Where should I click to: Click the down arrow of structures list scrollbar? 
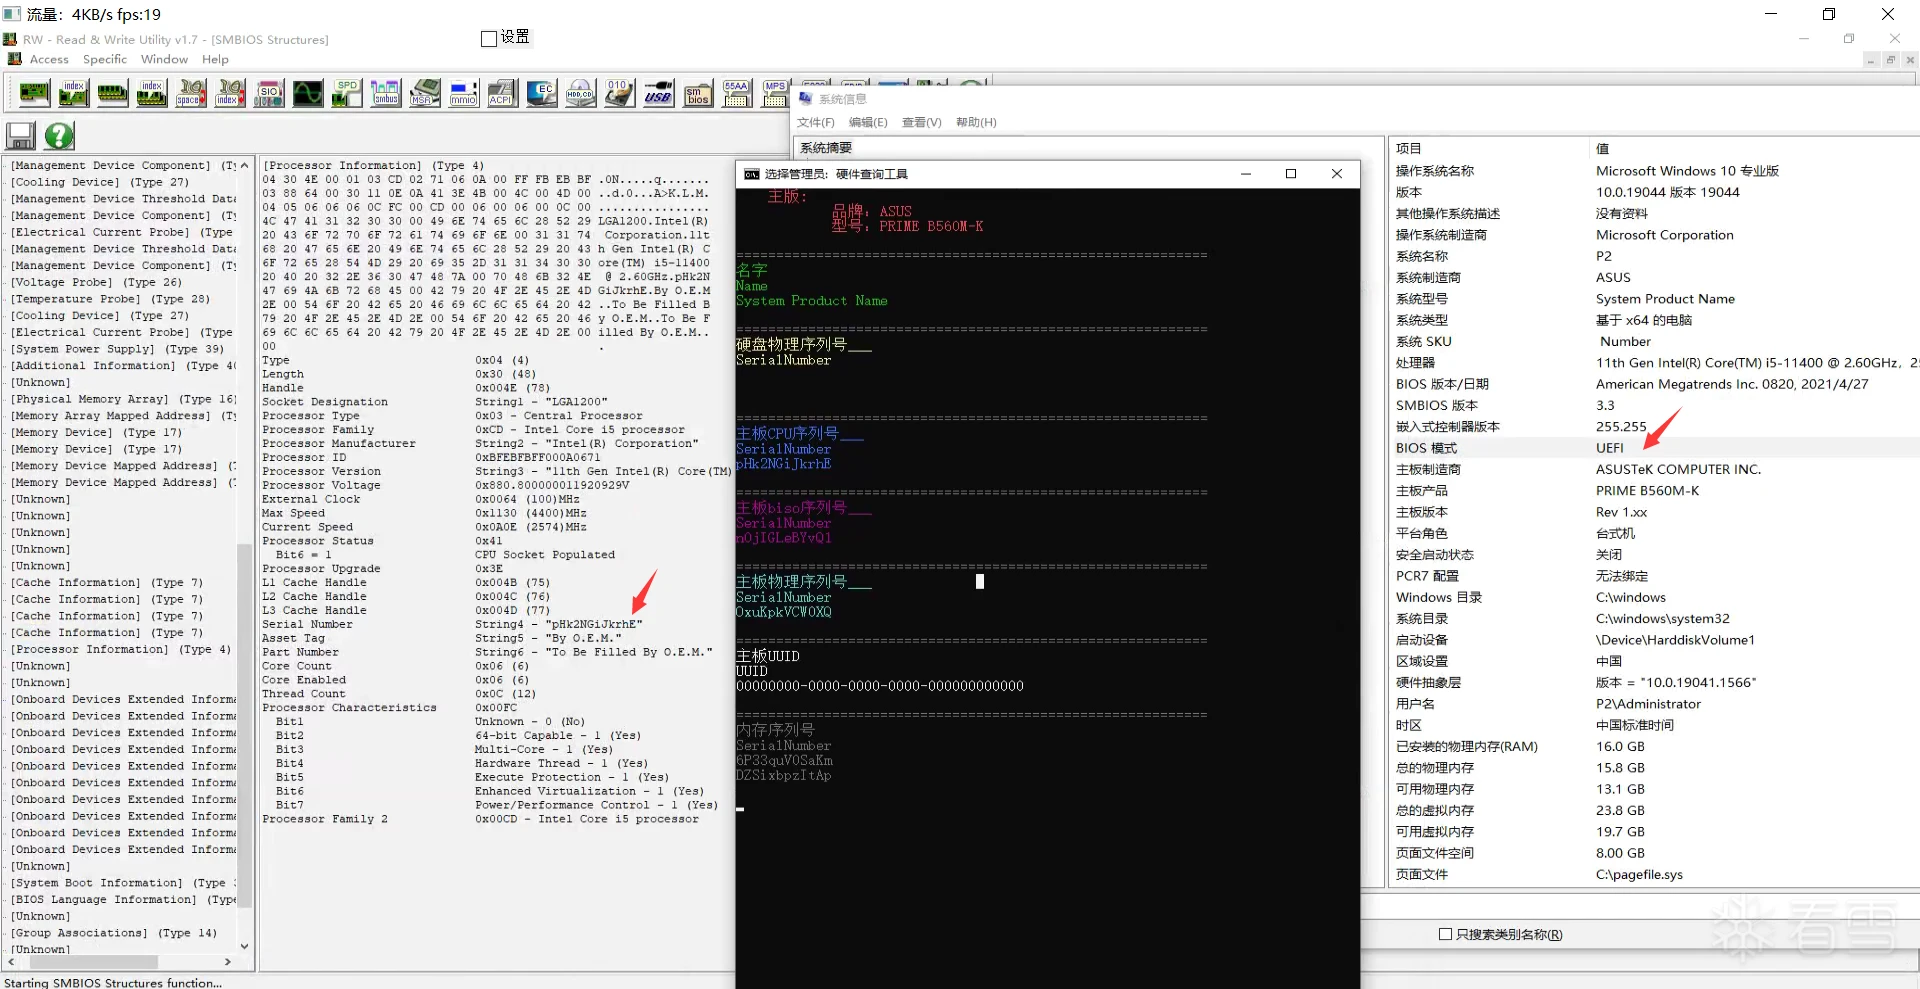click(244, 945)
